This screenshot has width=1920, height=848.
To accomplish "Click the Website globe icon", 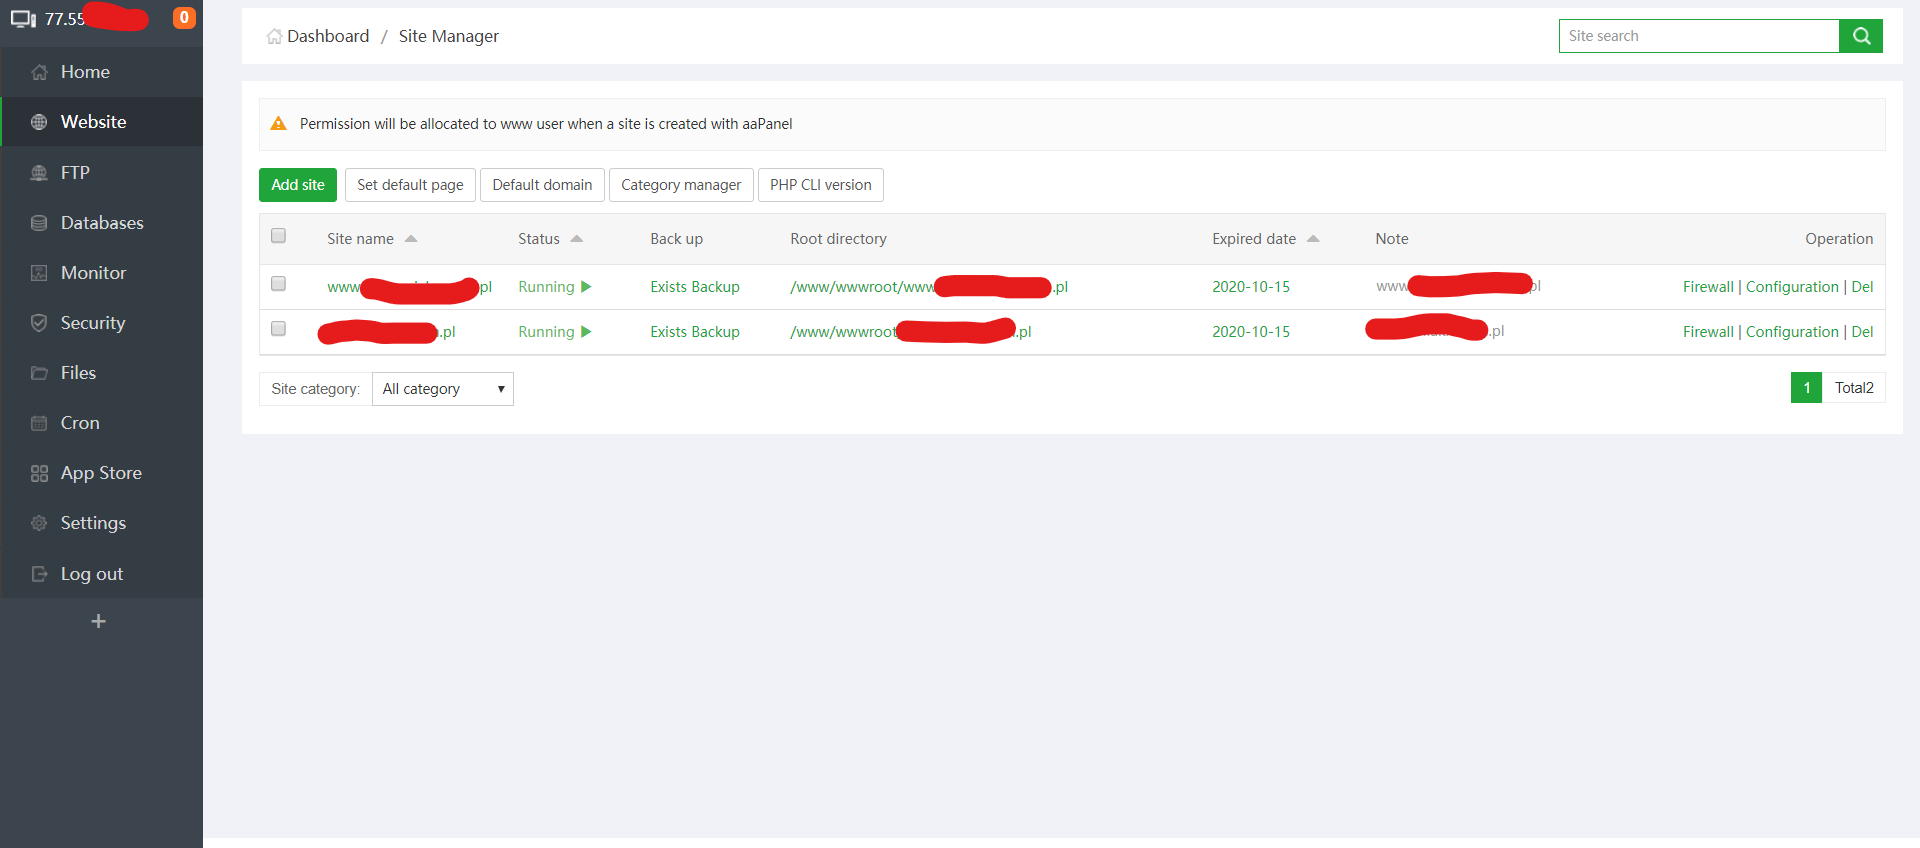I will [x=39, y=122].
